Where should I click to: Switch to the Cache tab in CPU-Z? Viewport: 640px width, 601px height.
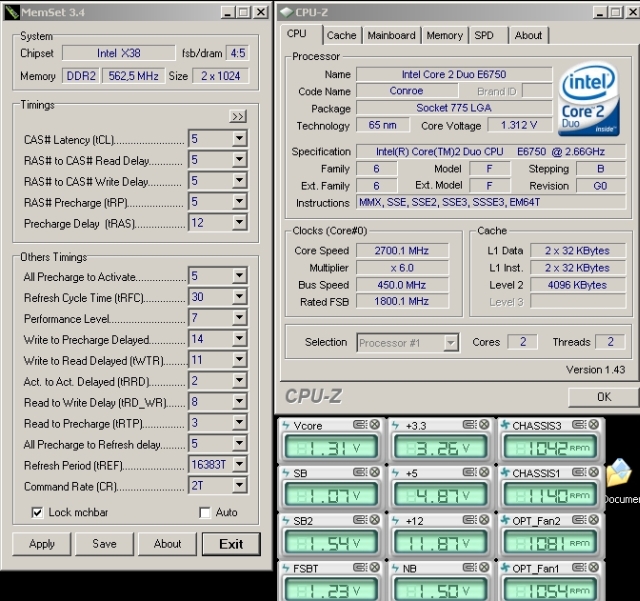click(342, 36)
